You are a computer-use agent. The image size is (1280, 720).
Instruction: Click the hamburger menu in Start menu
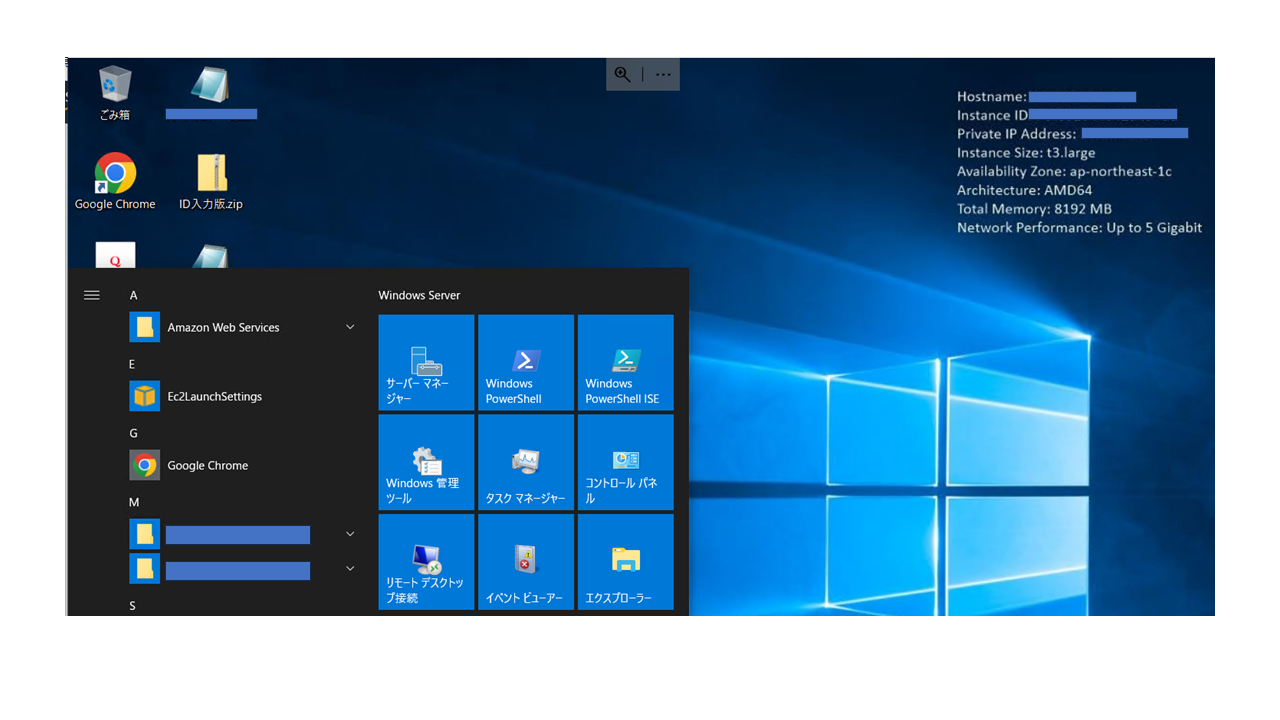[92, 295]
